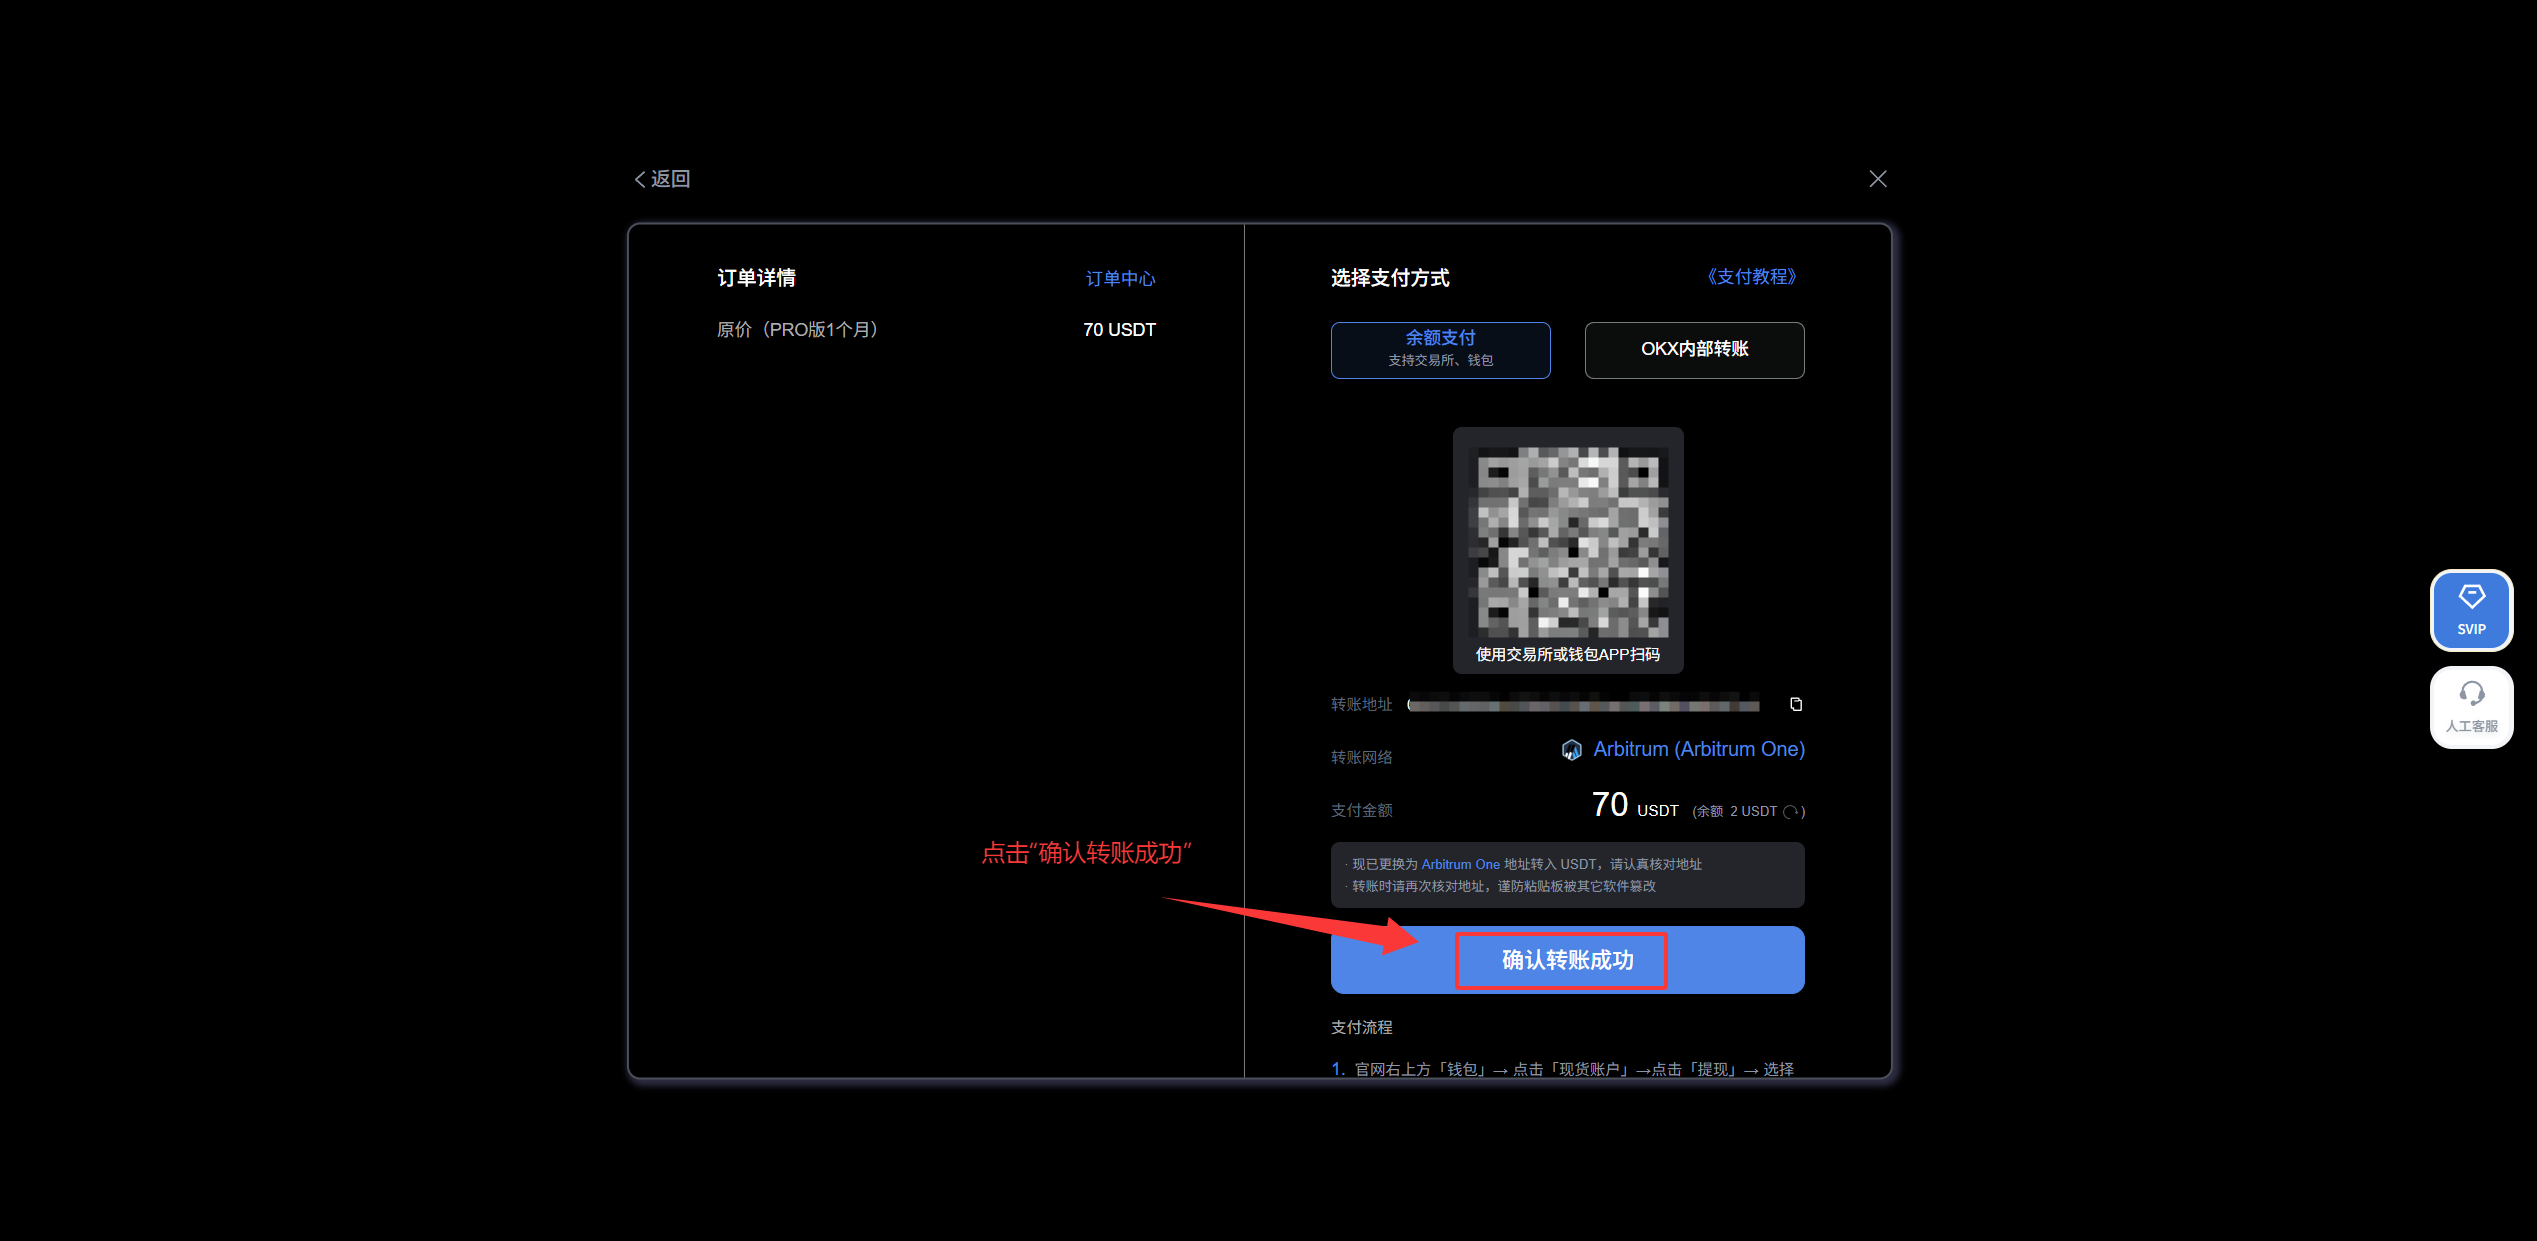
Task: Copy the transfer address using copy icon
Action: pyautogui.click(x=1795, y=704)
